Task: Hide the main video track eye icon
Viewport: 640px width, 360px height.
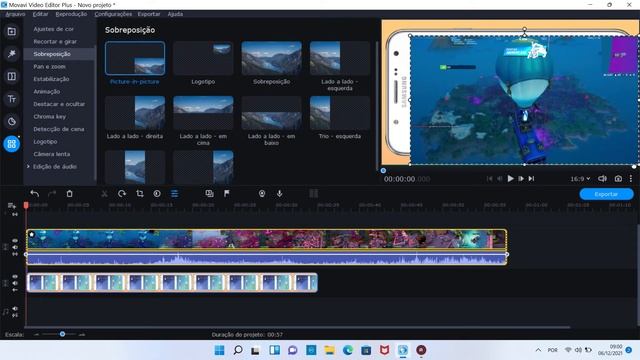Action: 15,241
